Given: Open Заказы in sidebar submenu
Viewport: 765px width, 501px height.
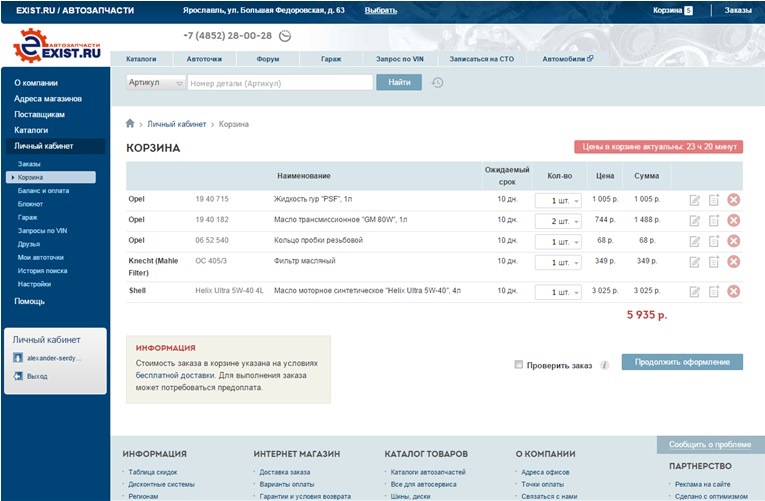Looking at the screenshot, I should (x=29, y=164).
